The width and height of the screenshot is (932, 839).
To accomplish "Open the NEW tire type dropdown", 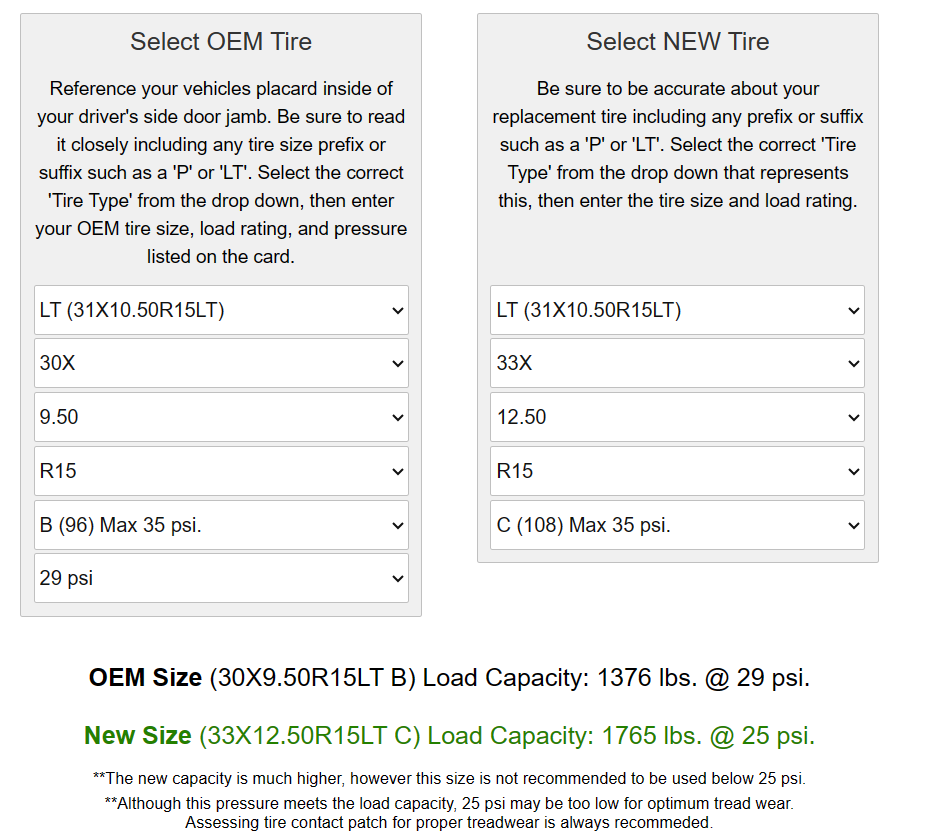I will point(677,310).
